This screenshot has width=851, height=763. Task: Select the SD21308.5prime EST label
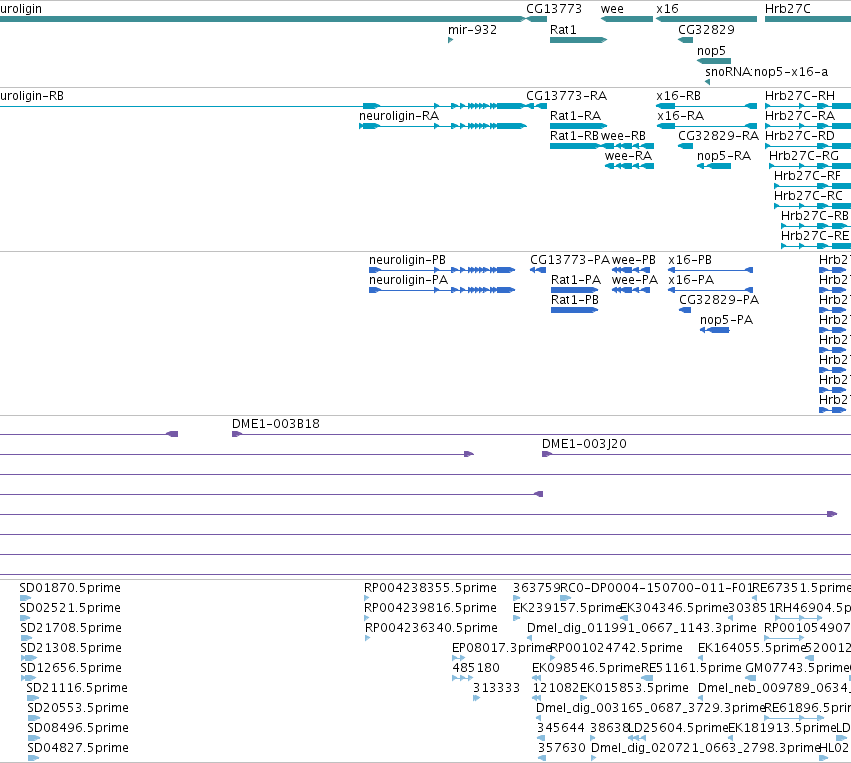pyautogui.click(x=71, y=648)
